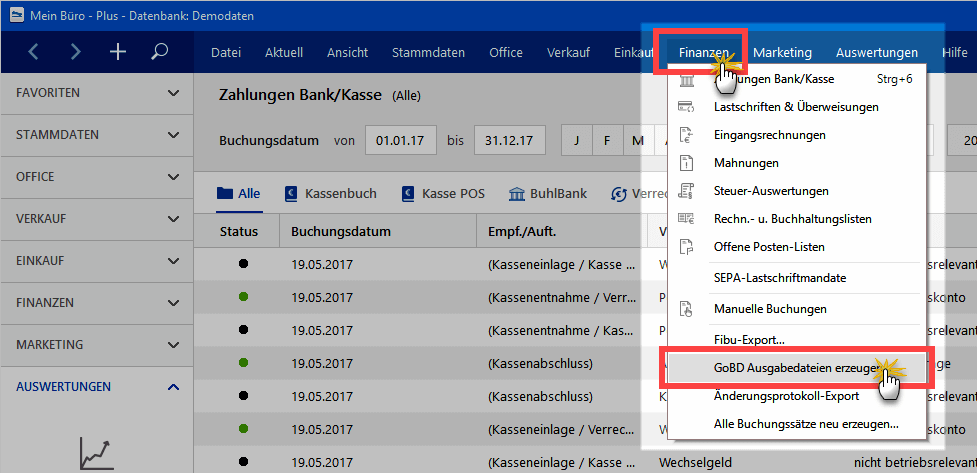Expand the MARKETING sidebar section

[x=97, y=345]
